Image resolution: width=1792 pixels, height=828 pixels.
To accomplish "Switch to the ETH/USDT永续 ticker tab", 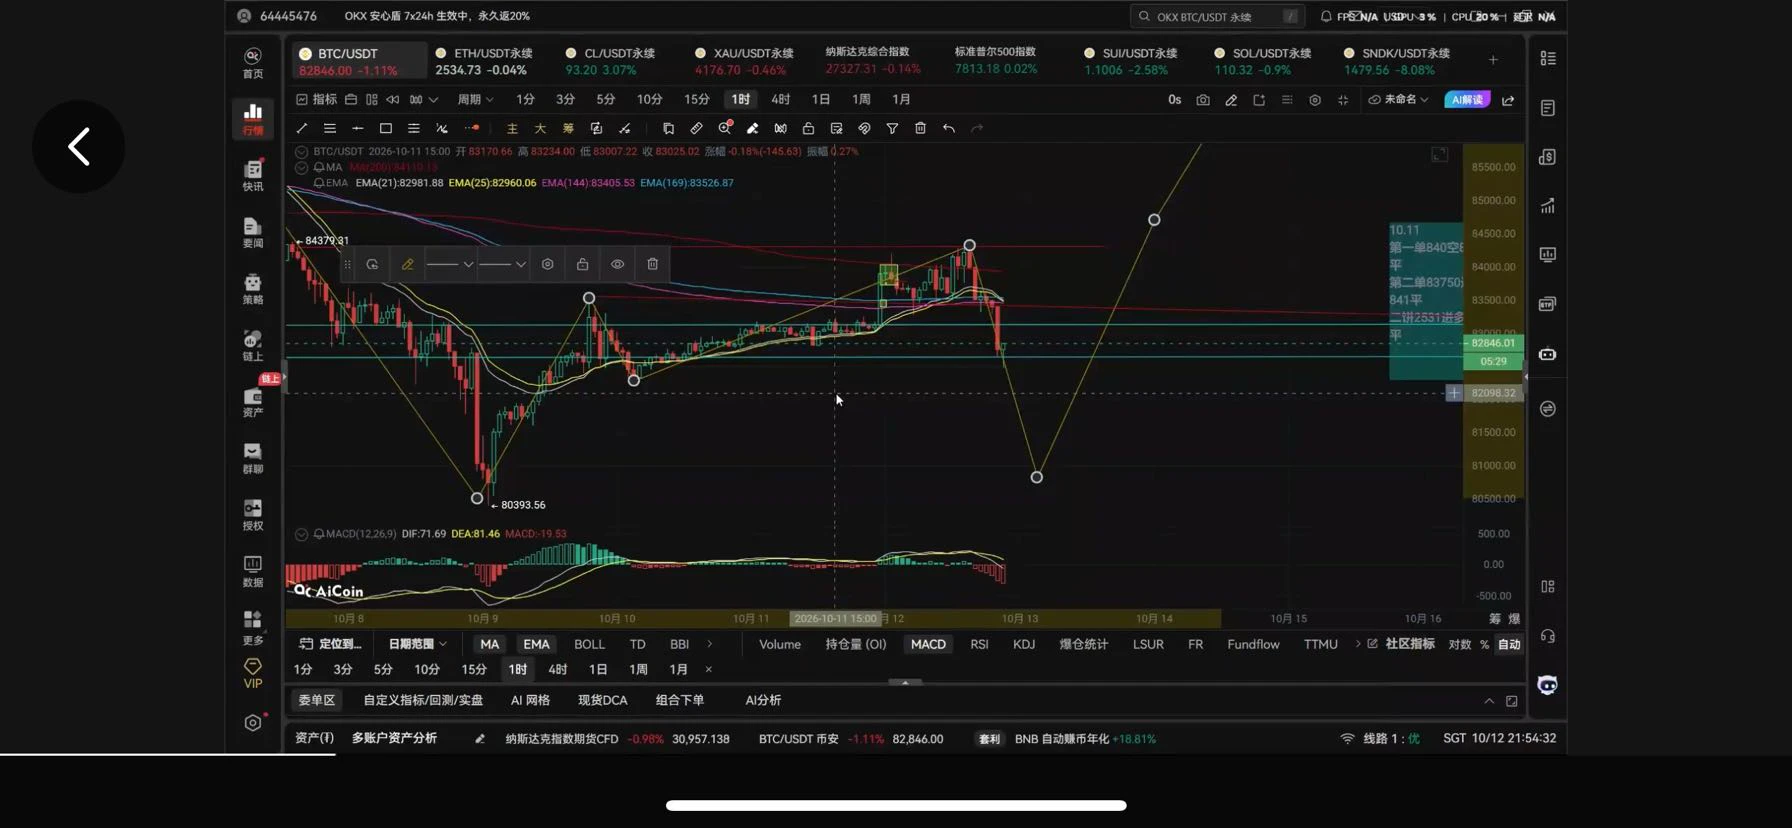I will pyautogui.click(x=485, y=61).
